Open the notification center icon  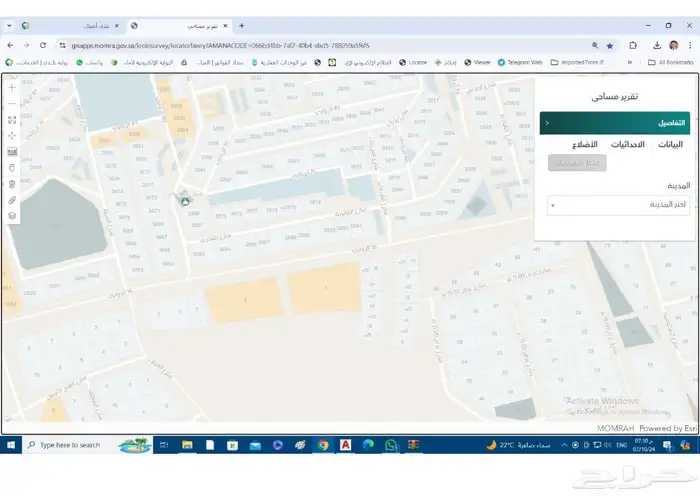[667, 445]
